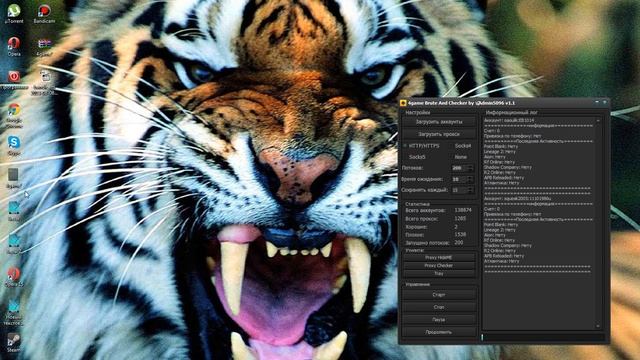The image size is (640, 360).
Task: Open the Bandicam desktop shortcut
Action: (44, 13)
